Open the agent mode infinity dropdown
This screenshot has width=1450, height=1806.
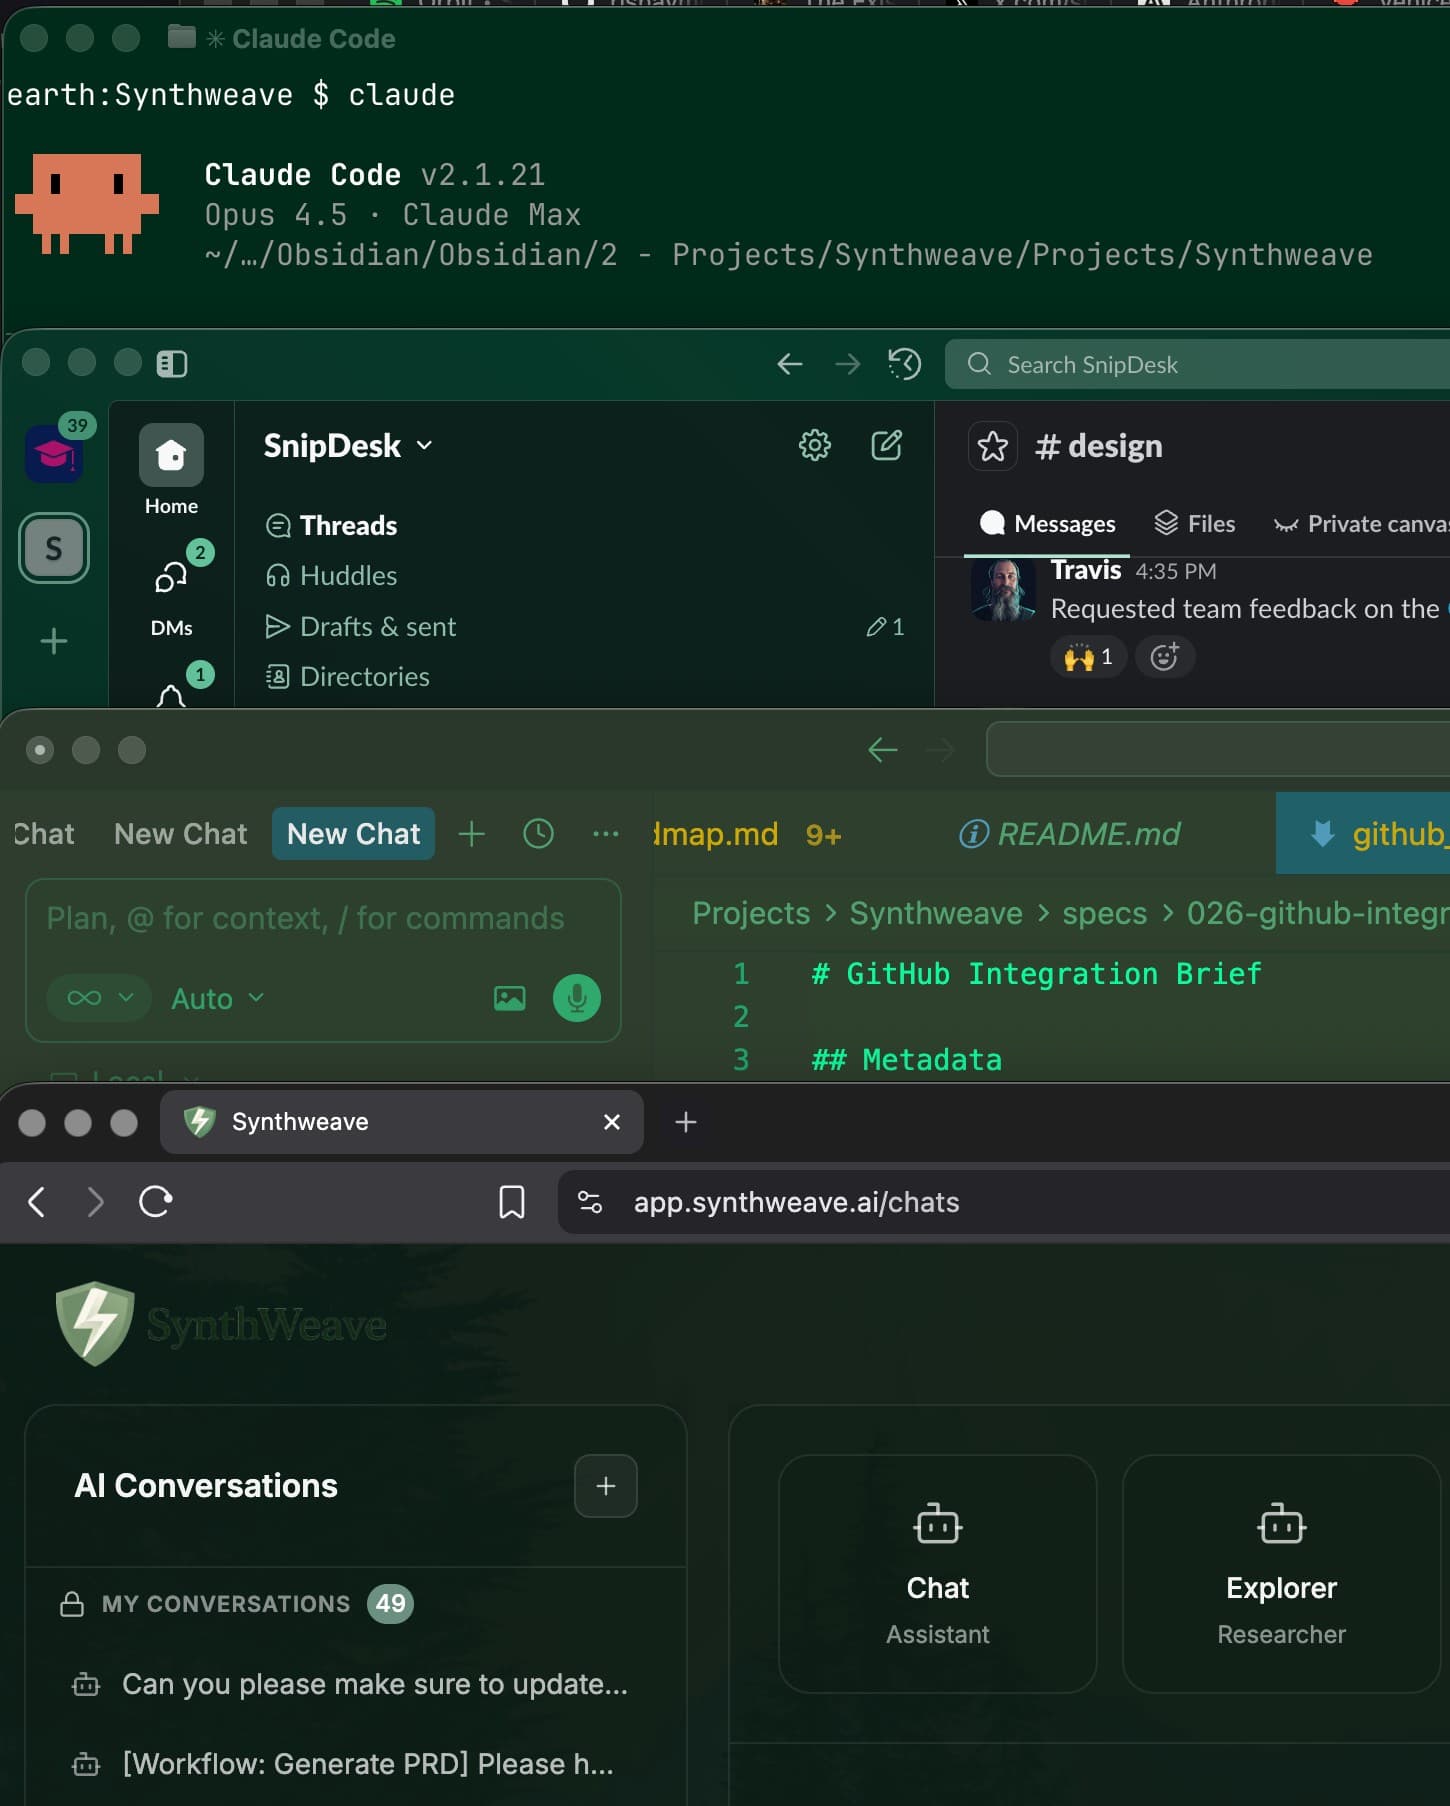tap(99, 998)
